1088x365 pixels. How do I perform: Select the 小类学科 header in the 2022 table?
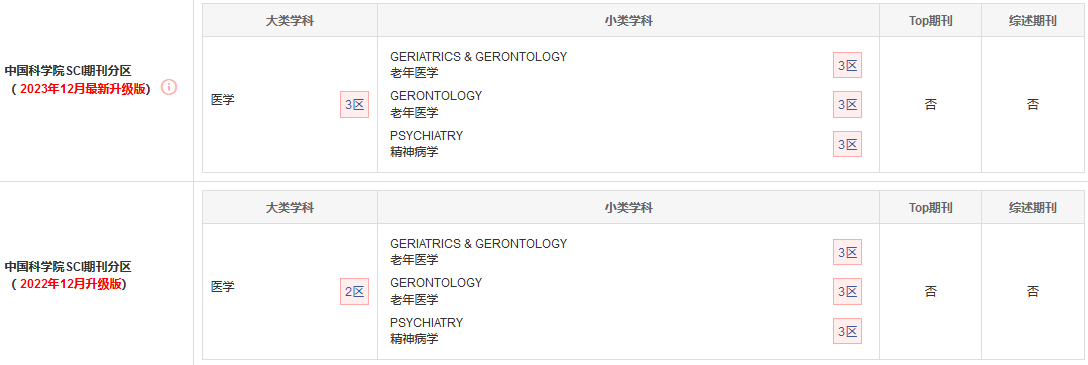629,207
